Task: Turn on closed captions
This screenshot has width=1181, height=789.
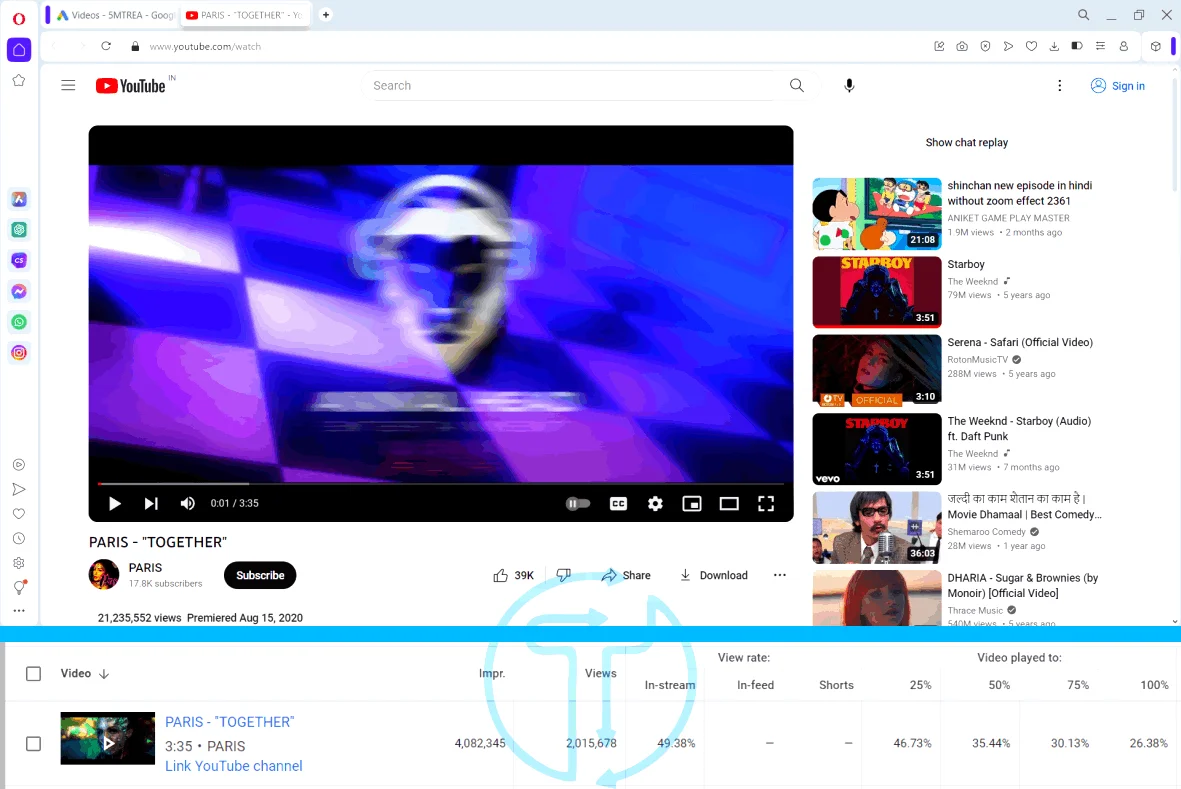Action: click(x=618, y=504)
